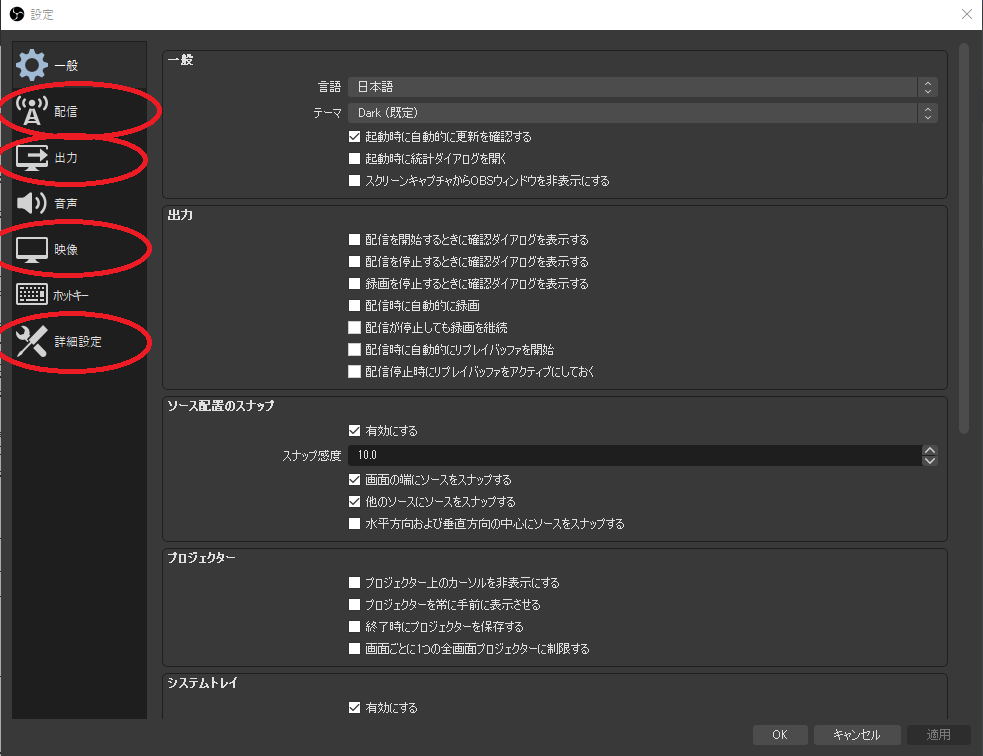Click the 映像 monitor icon

coord(32,249)
